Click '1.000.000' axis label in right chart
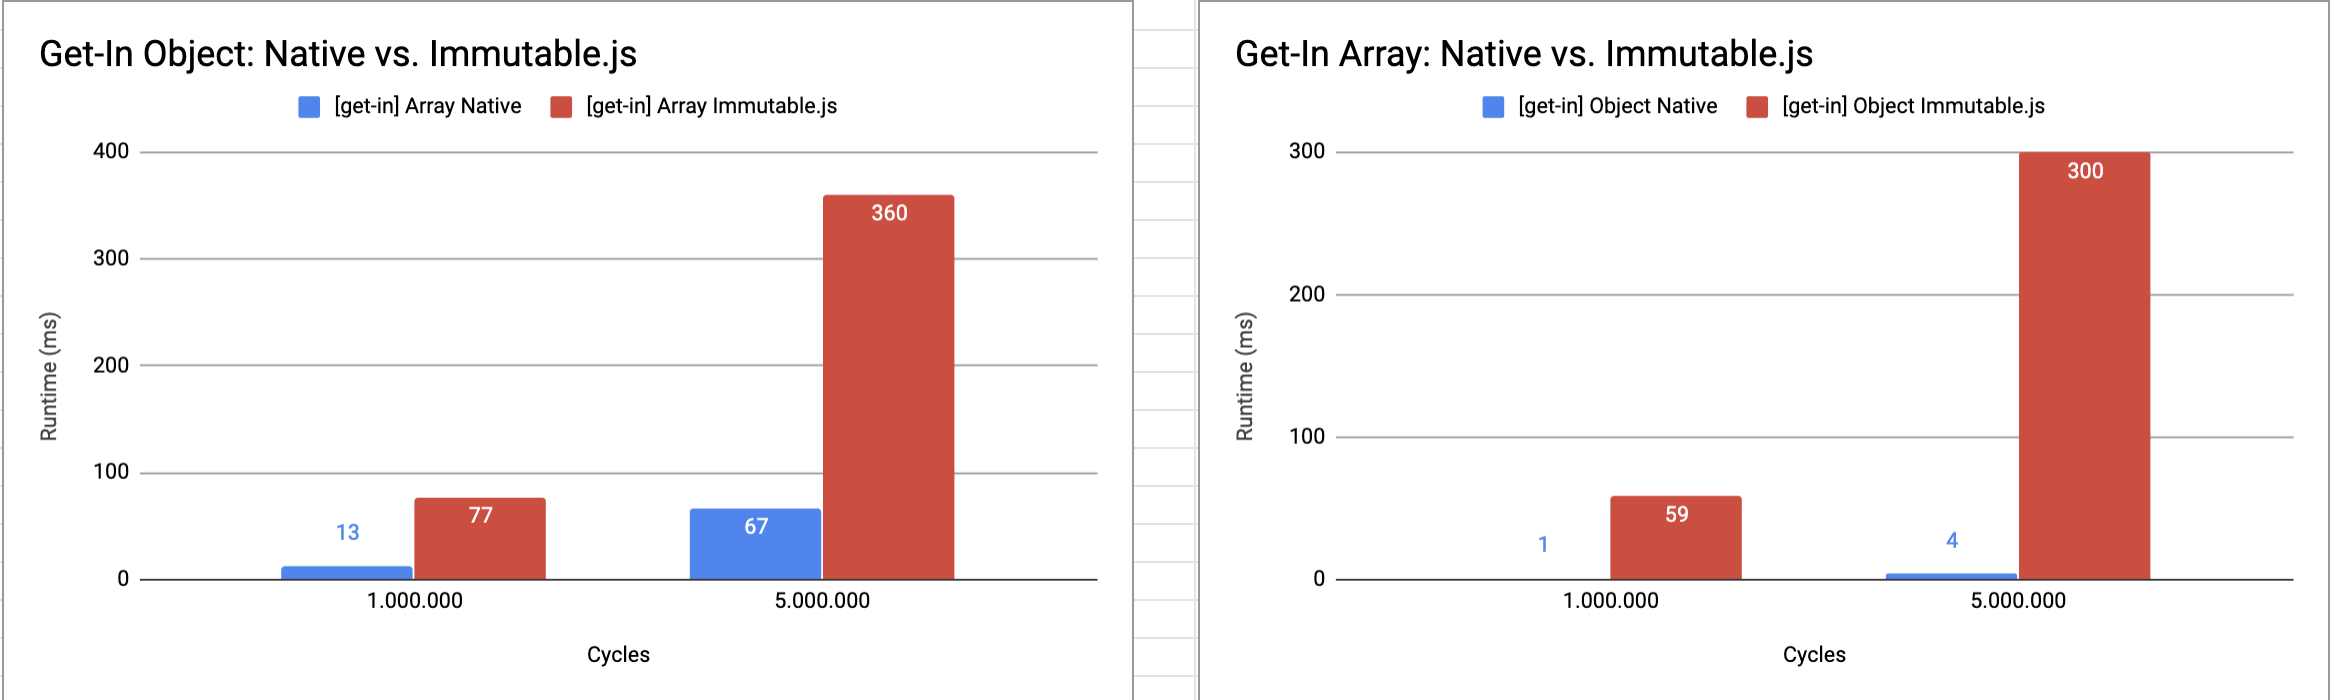This screenshot has width=2330, height=700. [1611, 600]
